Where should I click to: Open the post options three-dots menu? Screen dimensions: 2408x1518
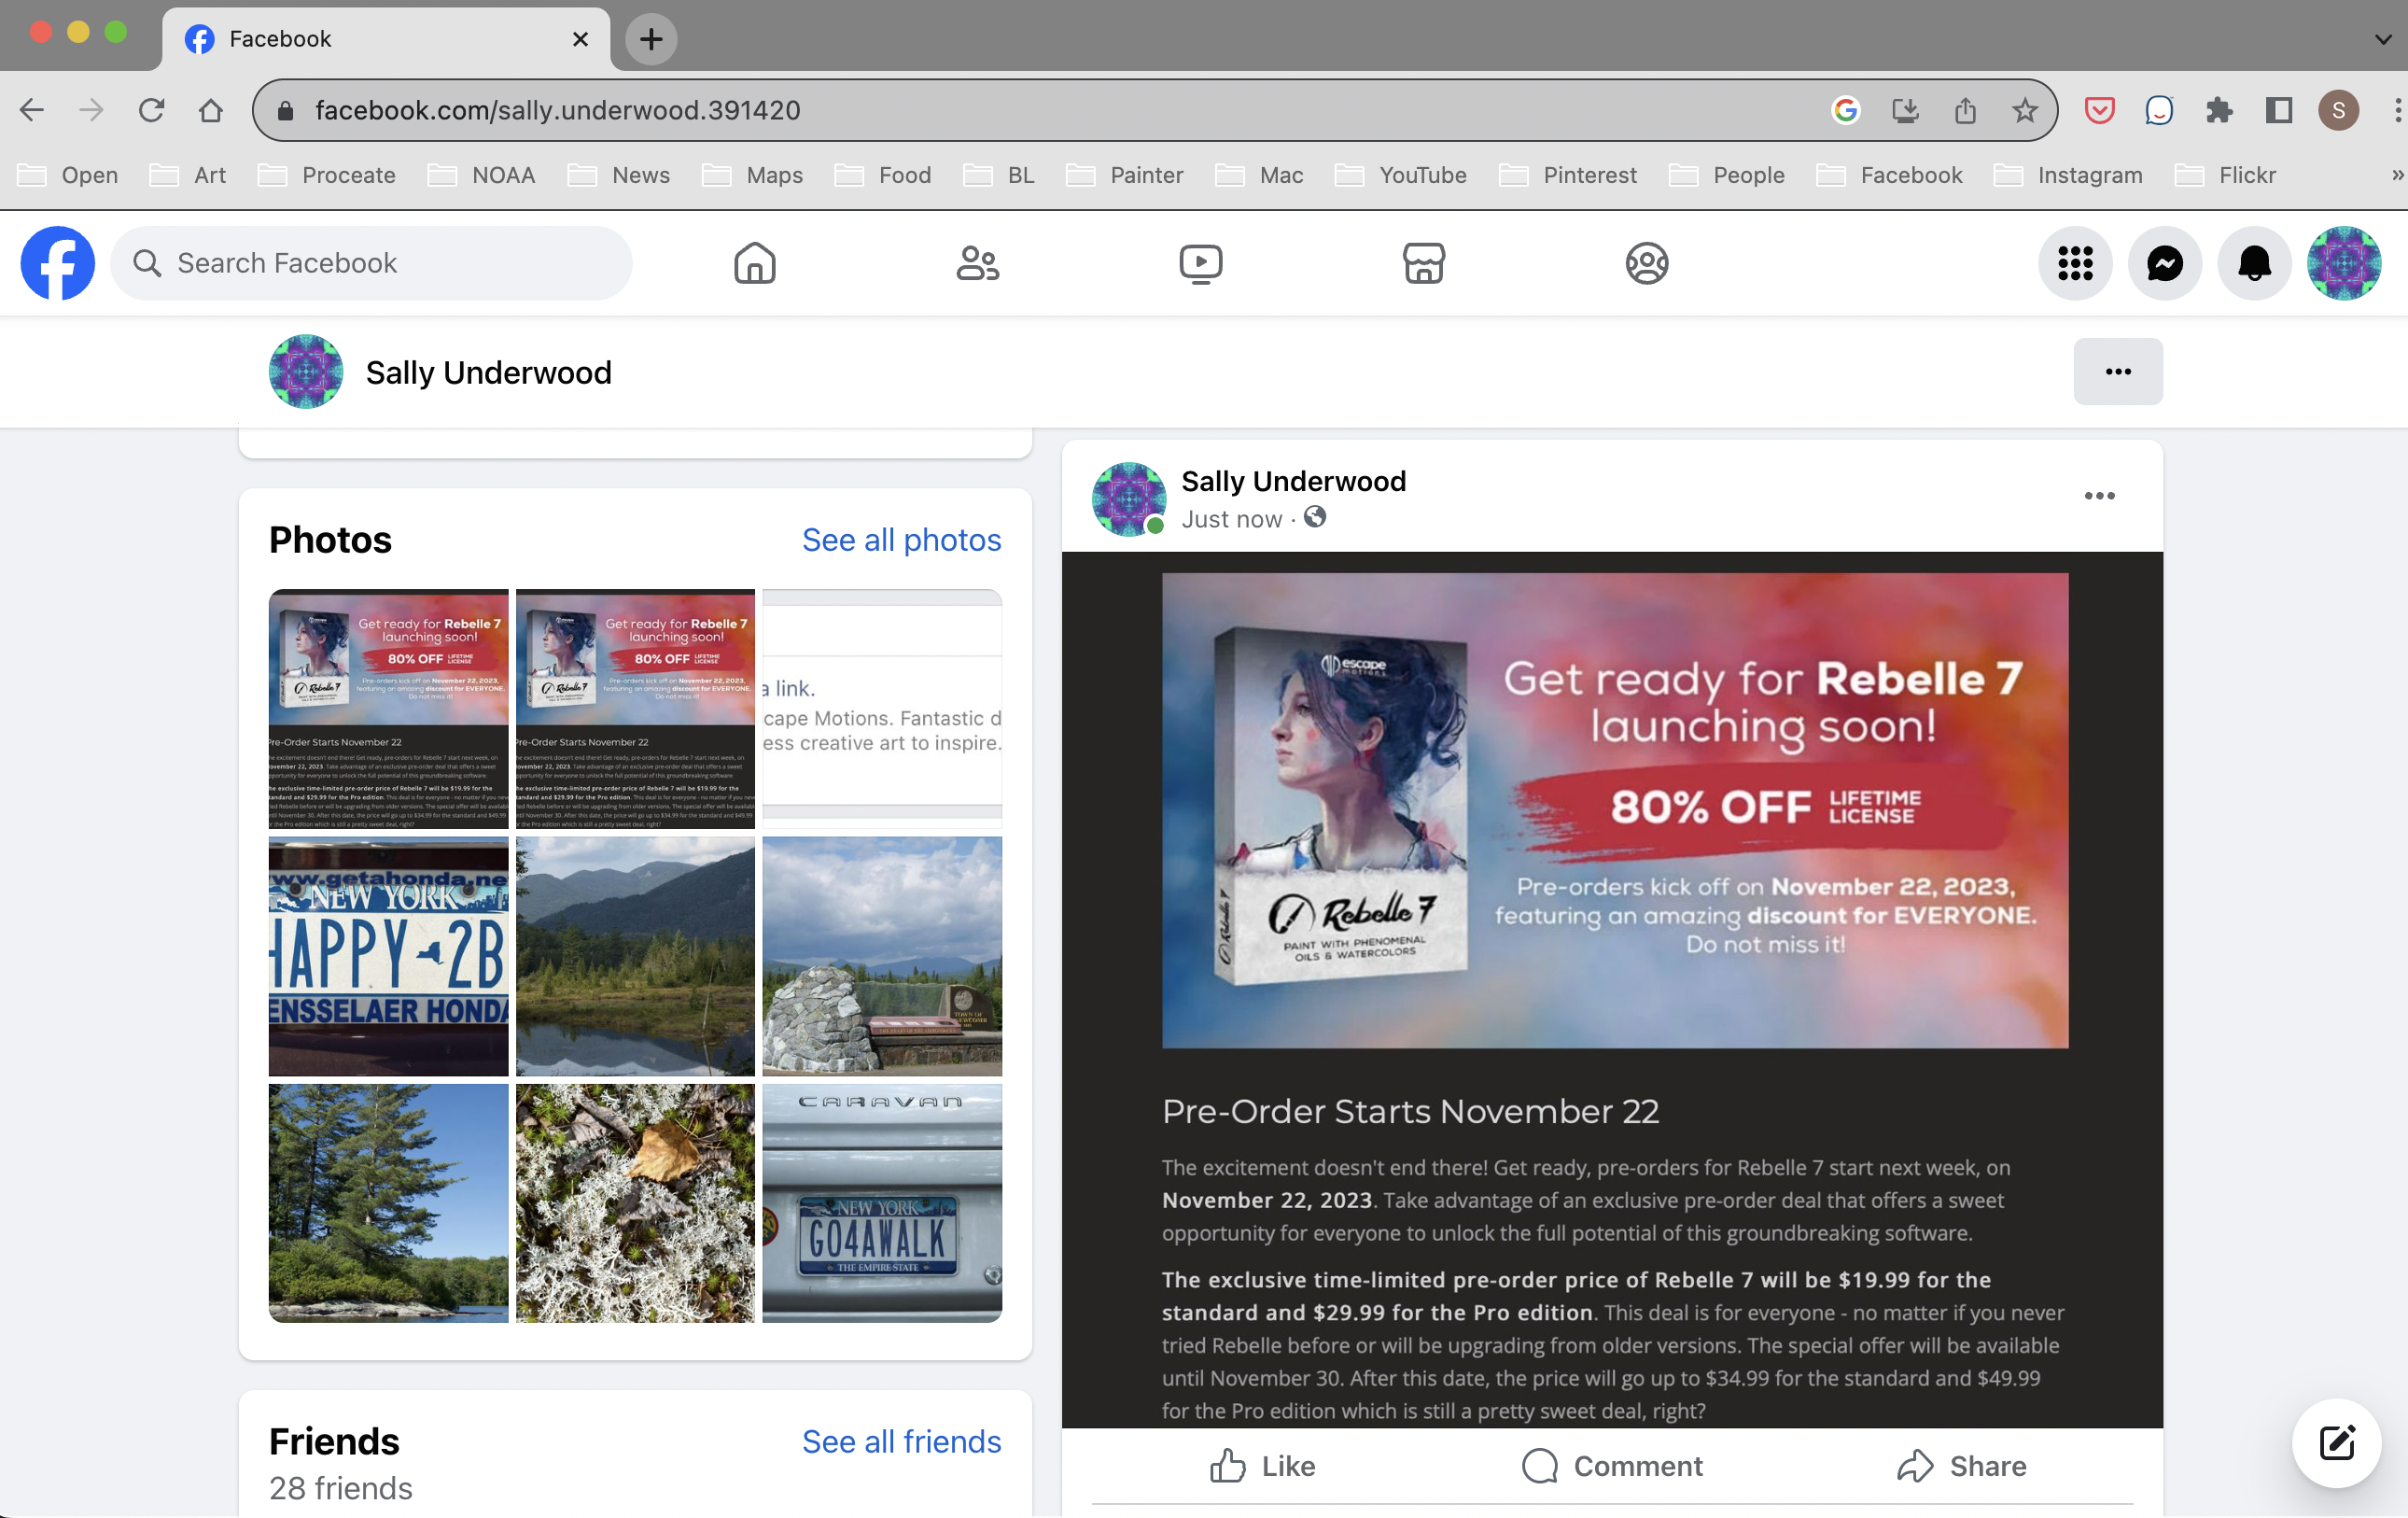point(2099,496)
